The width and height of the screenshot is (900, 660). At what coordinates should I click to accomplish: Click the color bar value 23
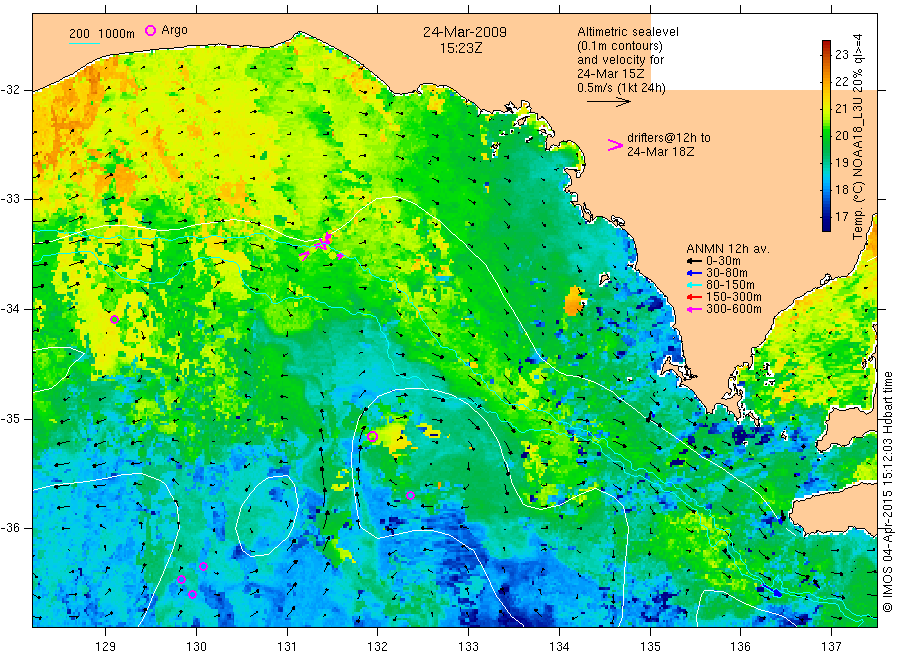click(x=841, y=55)
